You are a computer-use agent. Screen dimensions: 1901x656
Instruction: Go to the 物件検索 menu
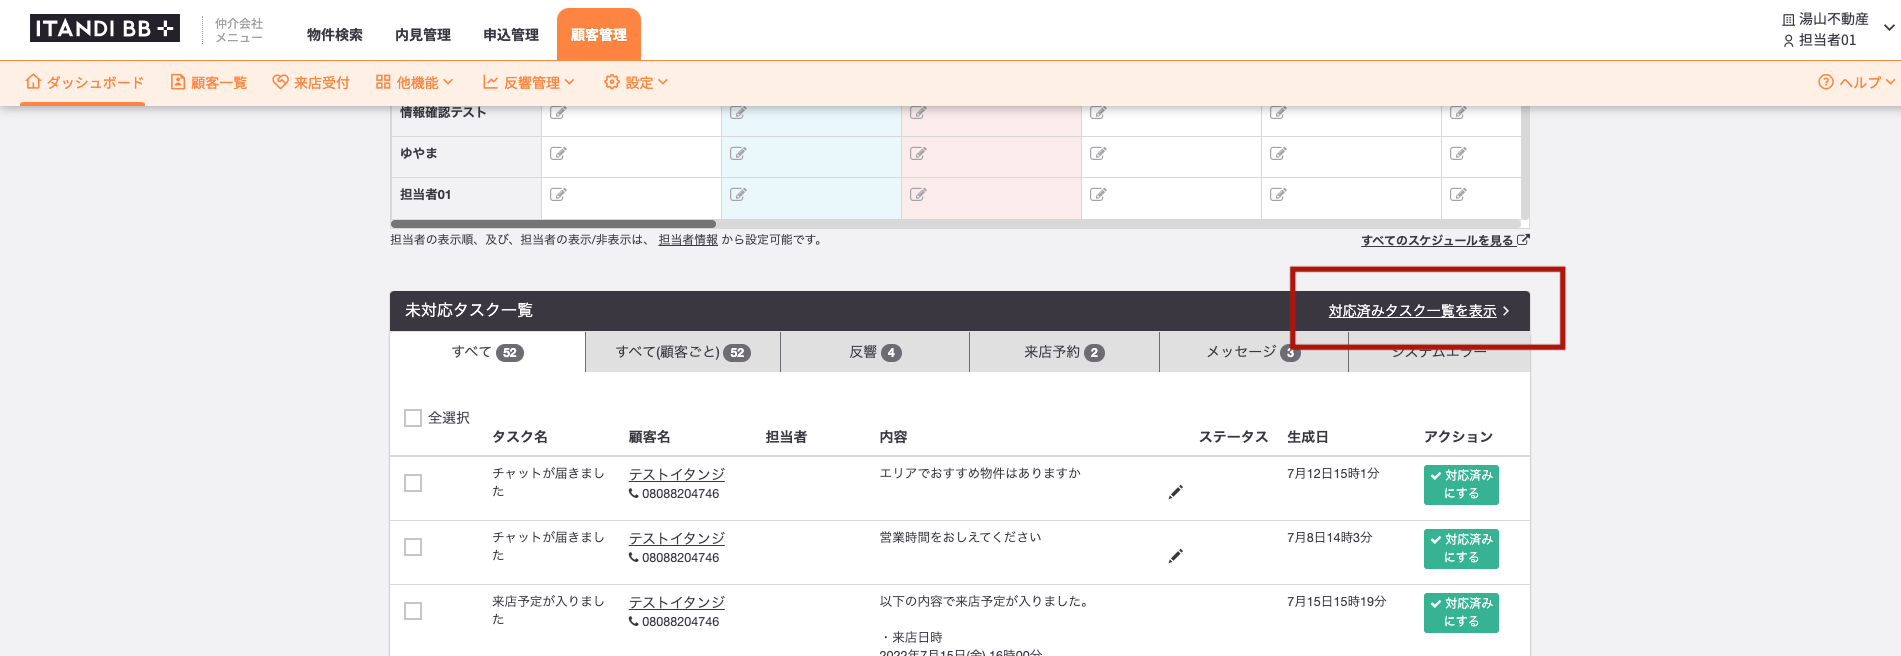tap(335, 35)
